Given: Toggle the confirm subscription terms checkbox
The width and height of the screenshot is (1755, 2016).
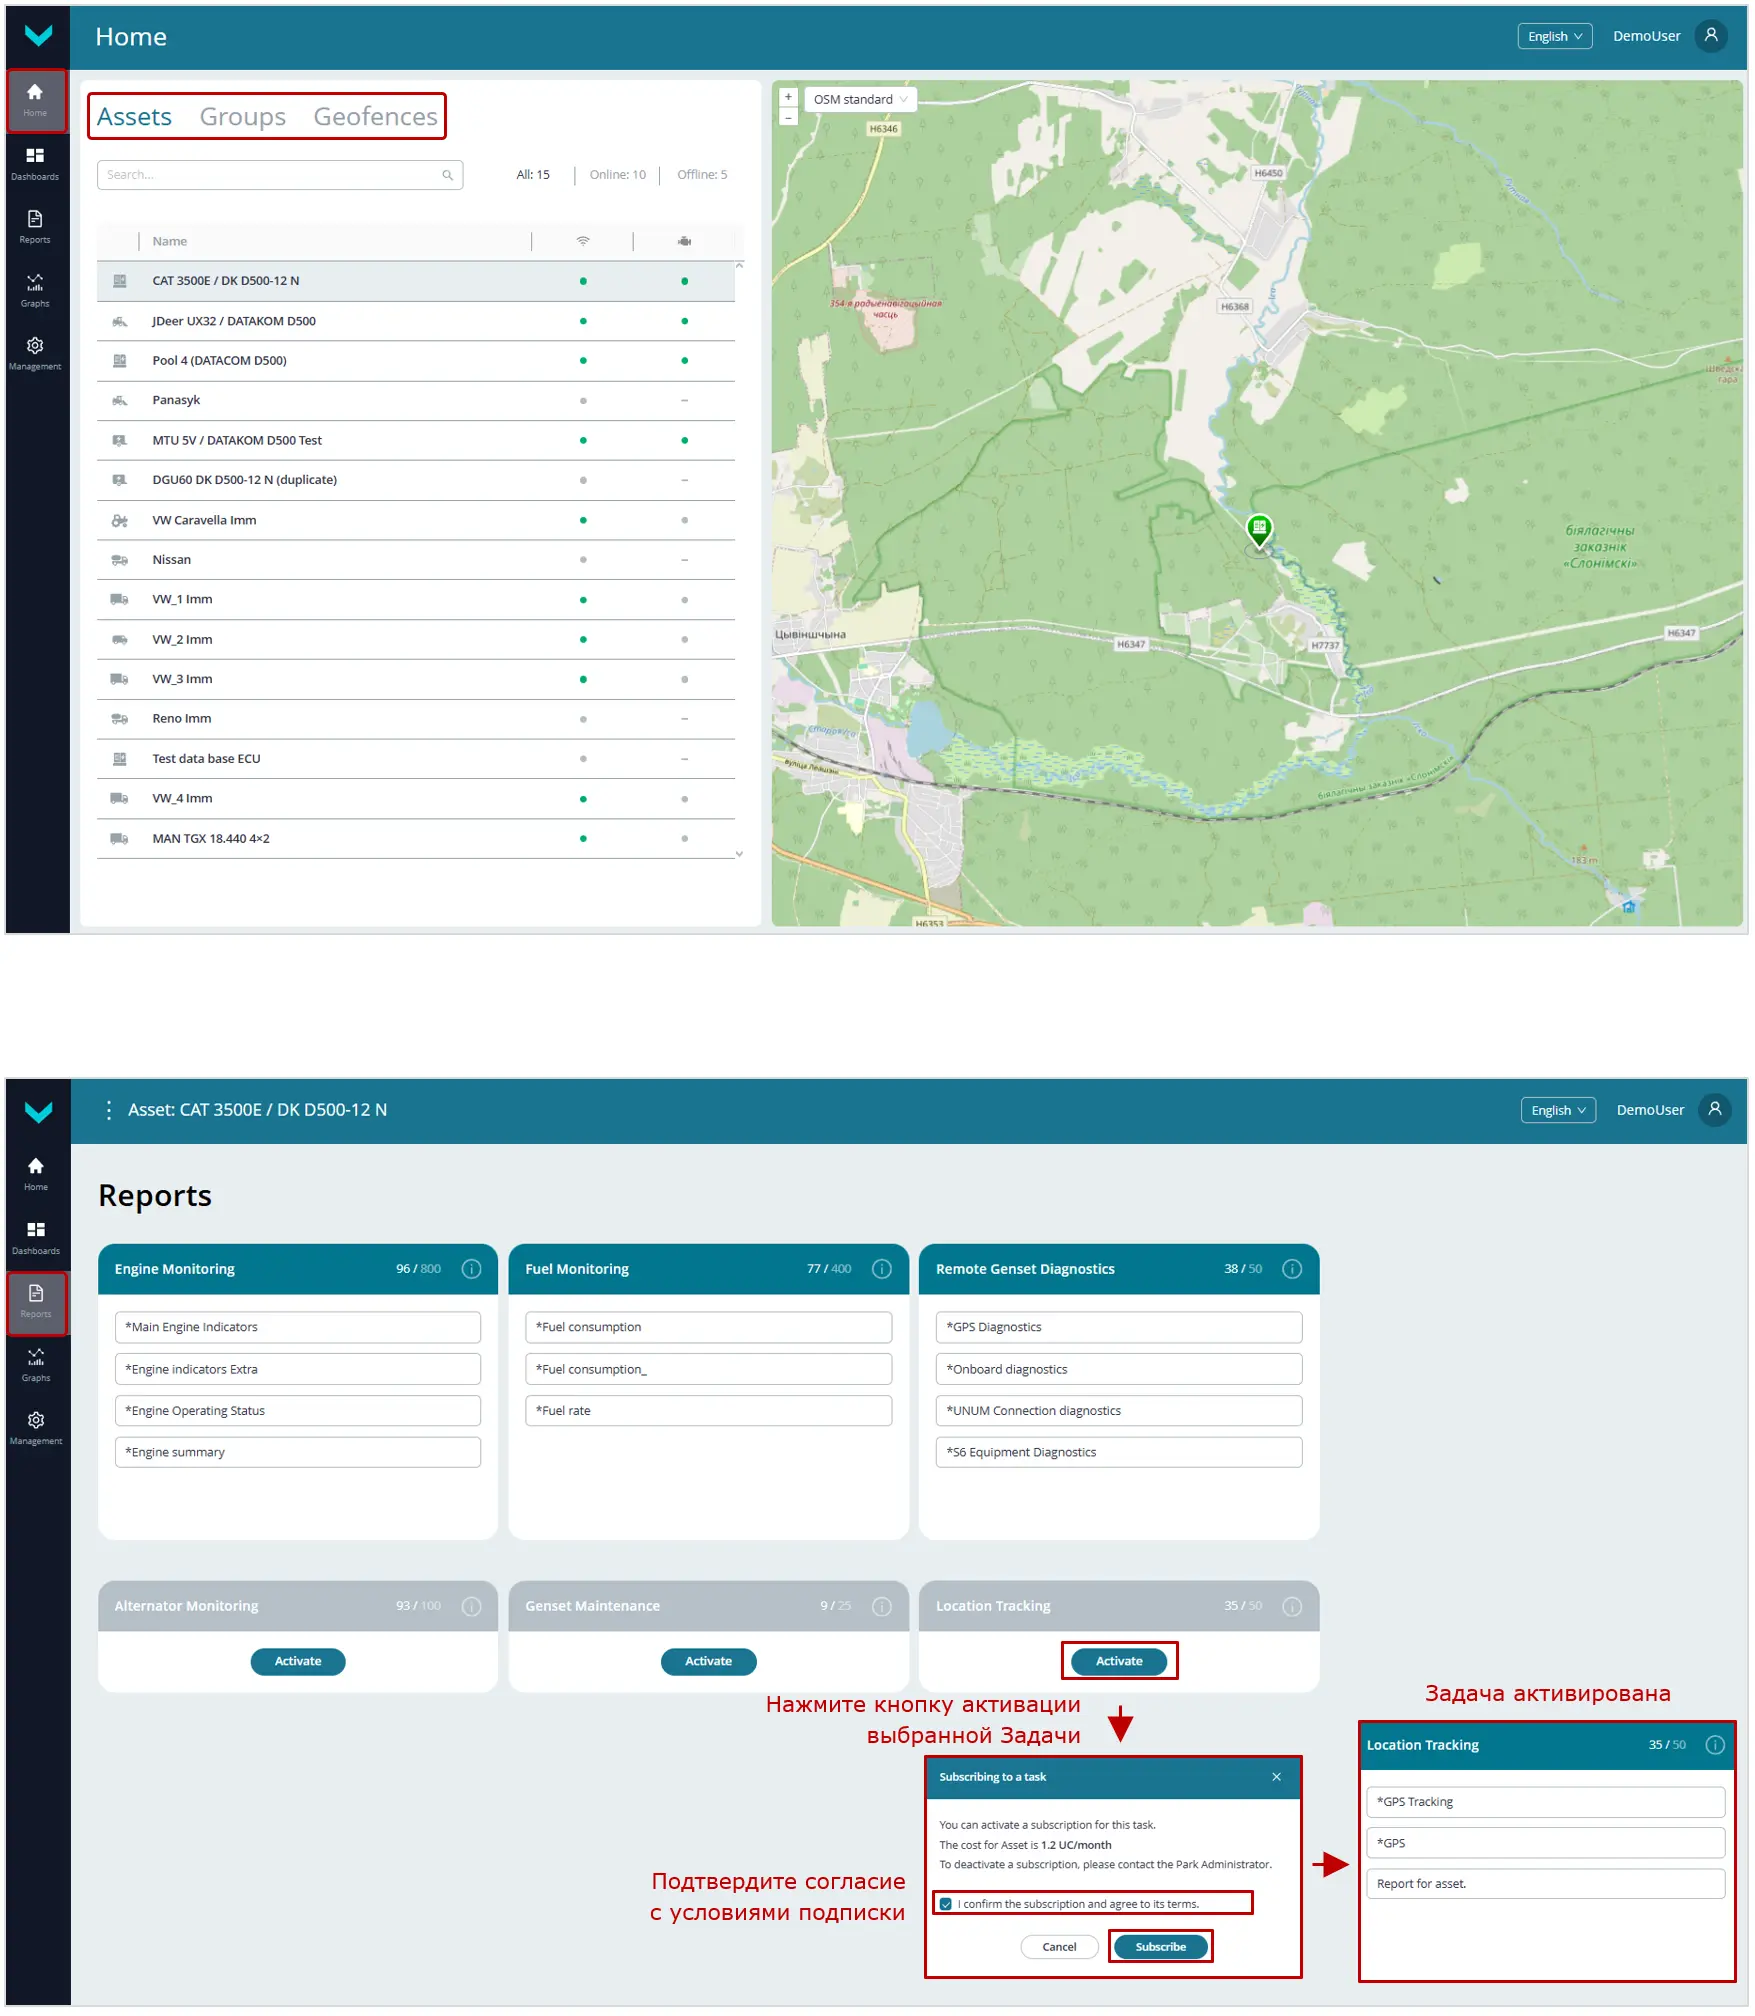Looking at the screenshot, I should [x=946, y=1904].
